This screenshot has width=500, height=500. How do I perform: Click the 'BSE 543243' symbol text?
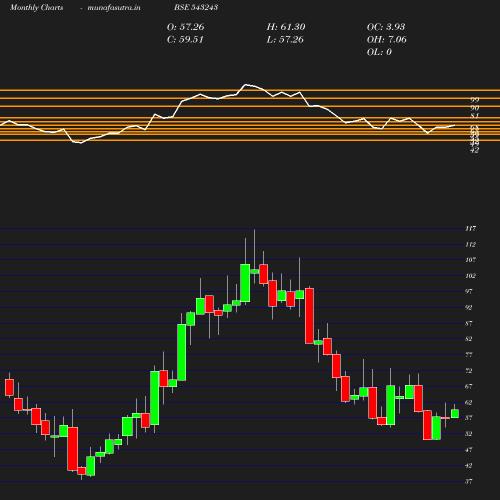[x=196, y=7]
